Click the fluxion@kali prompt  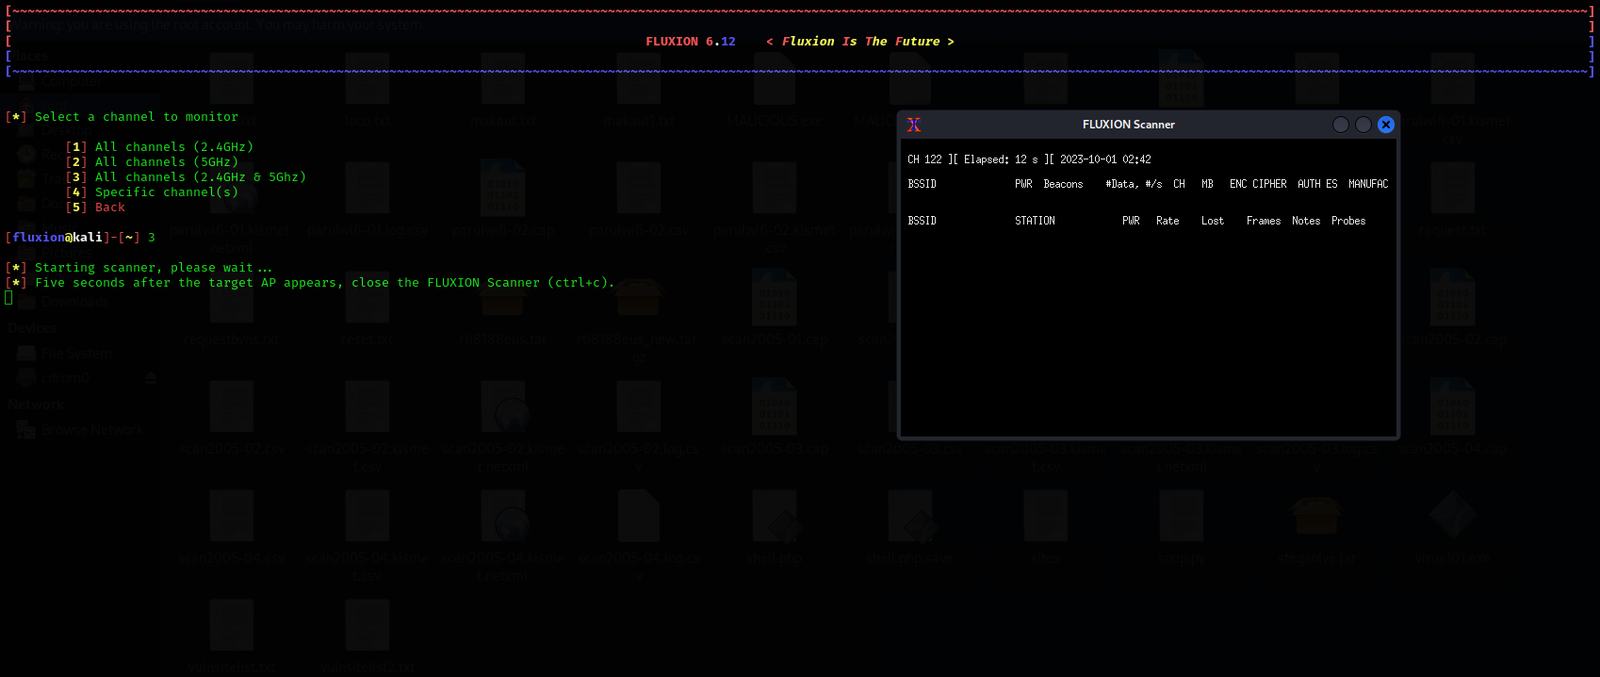click(x=72, y=238)
